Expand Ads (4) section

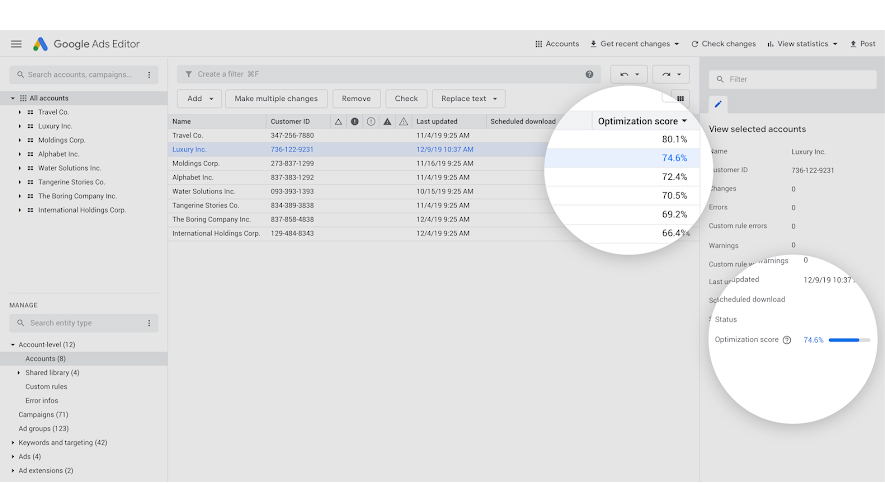12,457
